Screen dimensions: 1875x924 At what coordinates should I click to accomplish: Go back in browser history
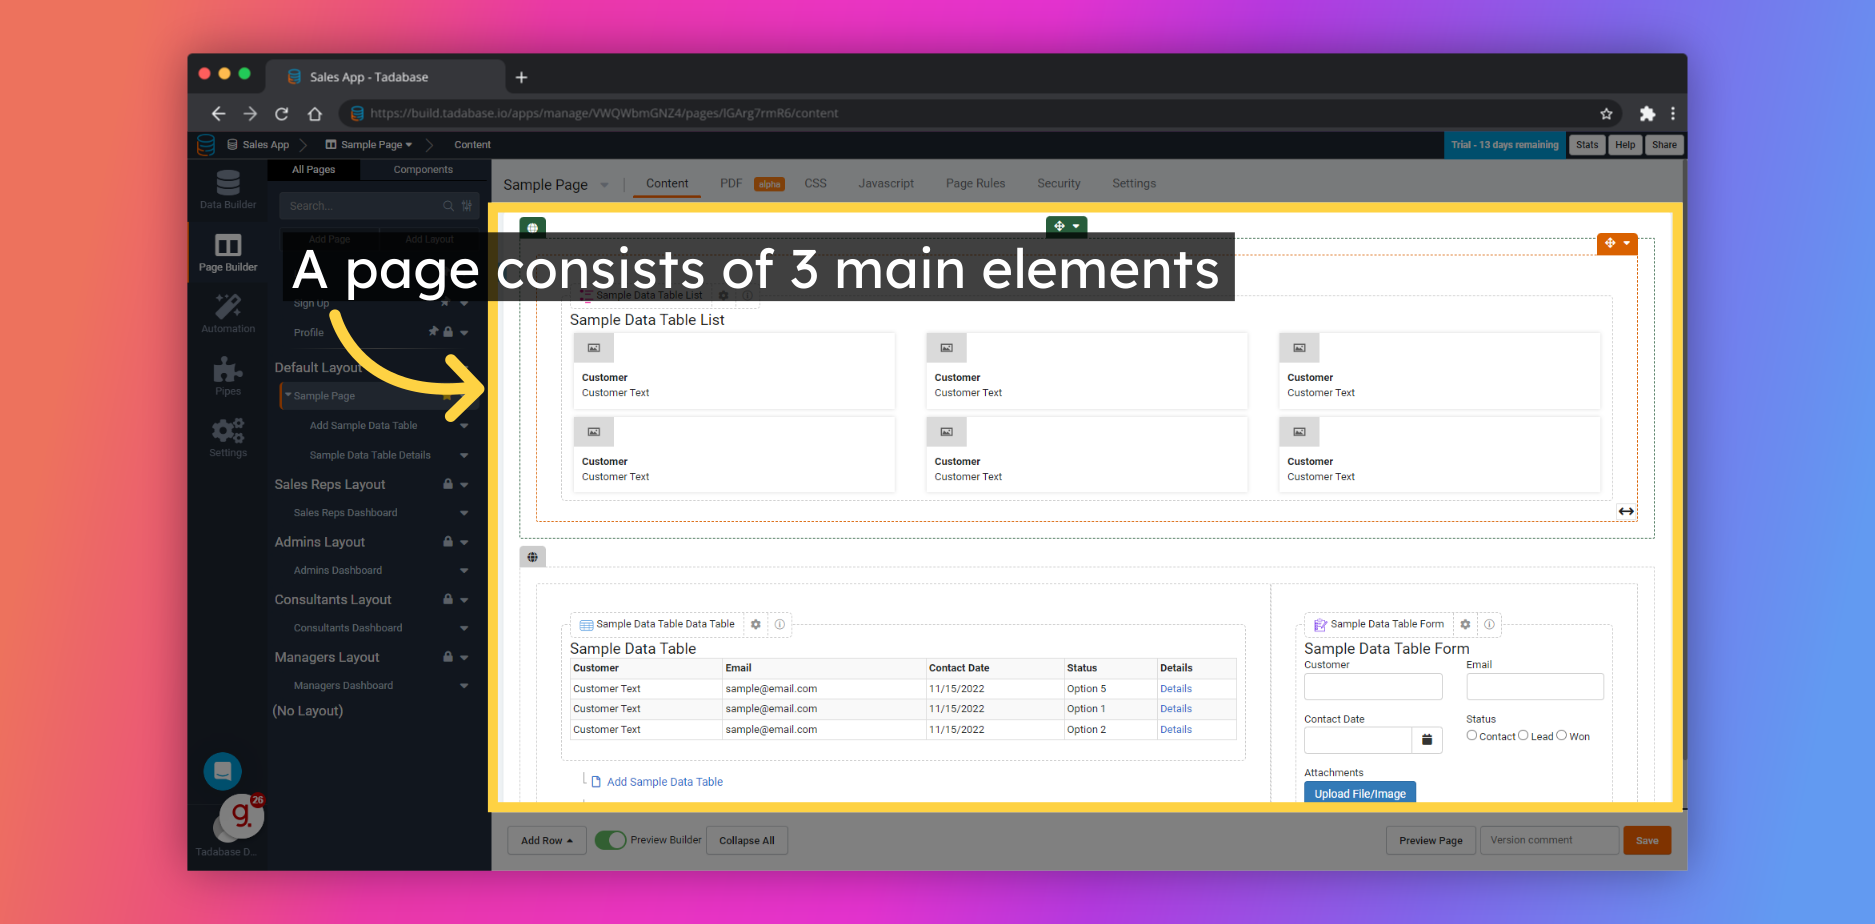click(218, 114)
